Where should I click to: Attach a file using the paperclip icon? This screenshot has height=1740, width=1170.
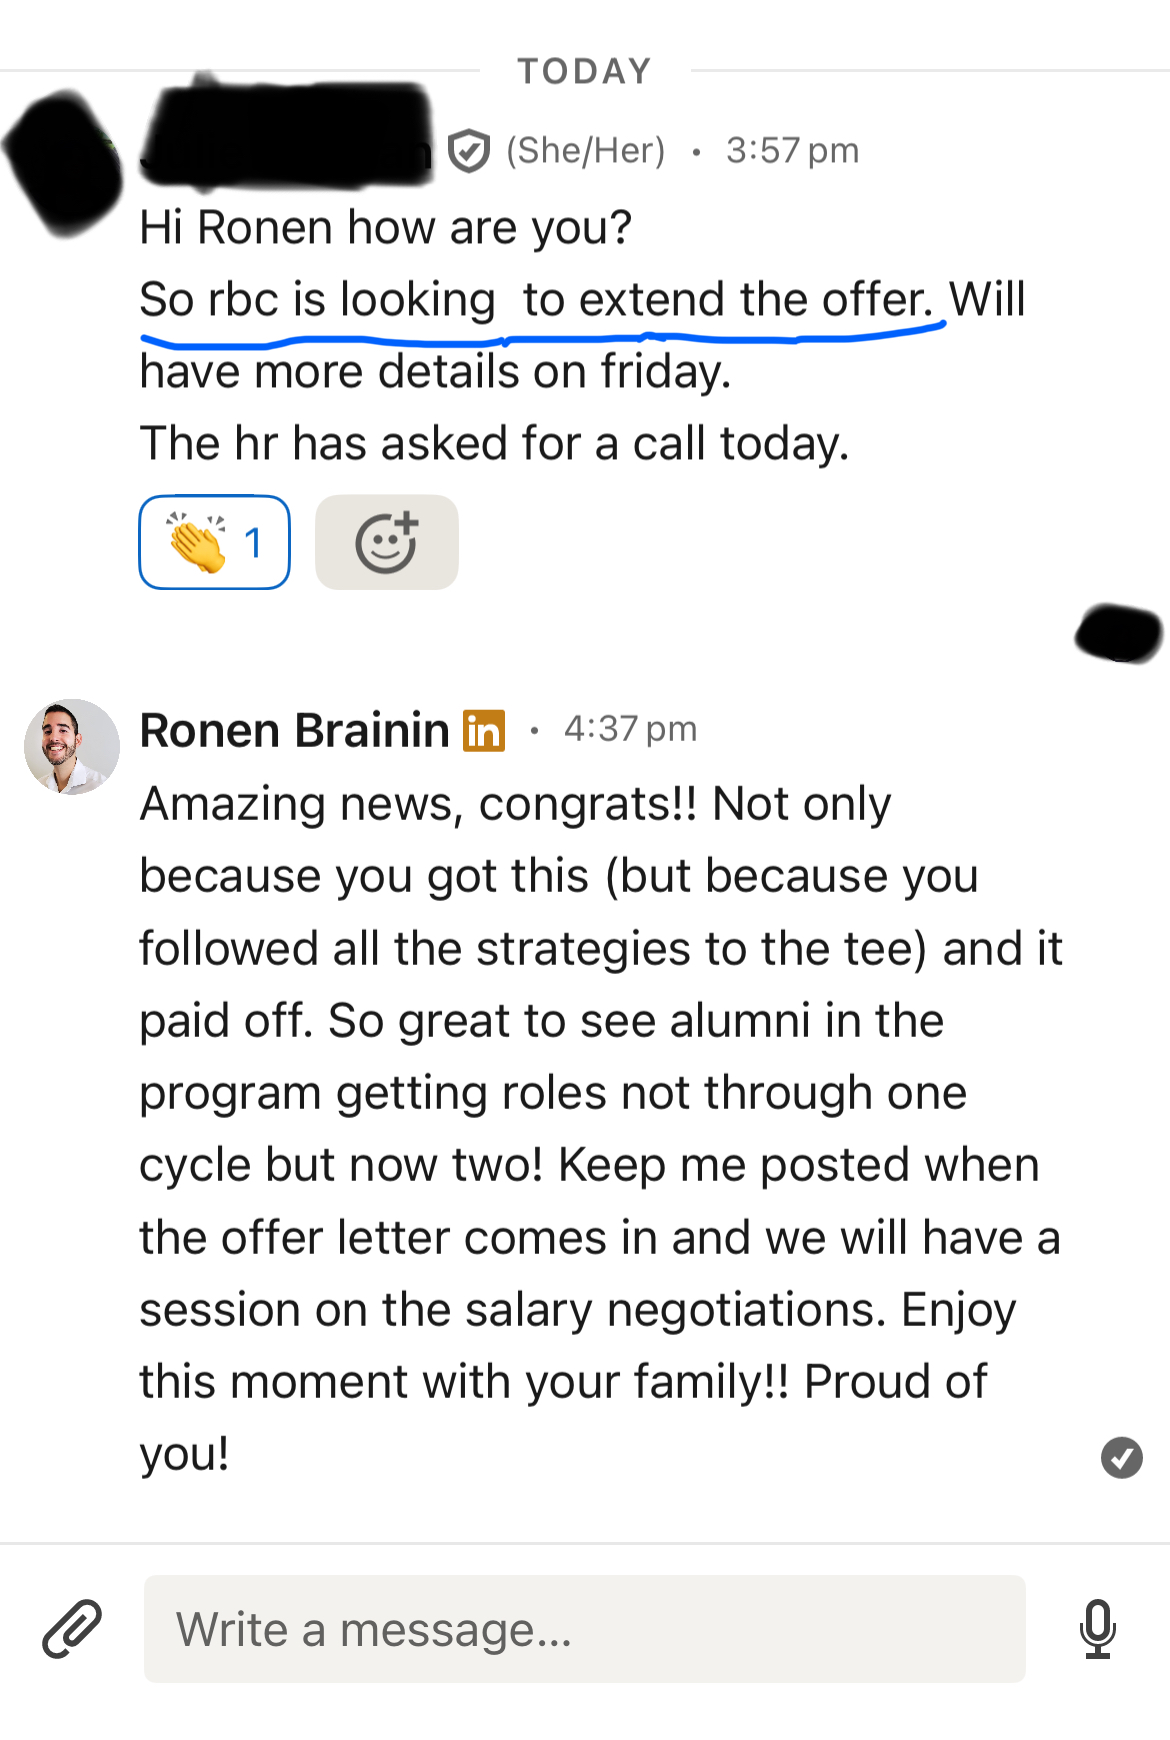[x=72, y=1628]
